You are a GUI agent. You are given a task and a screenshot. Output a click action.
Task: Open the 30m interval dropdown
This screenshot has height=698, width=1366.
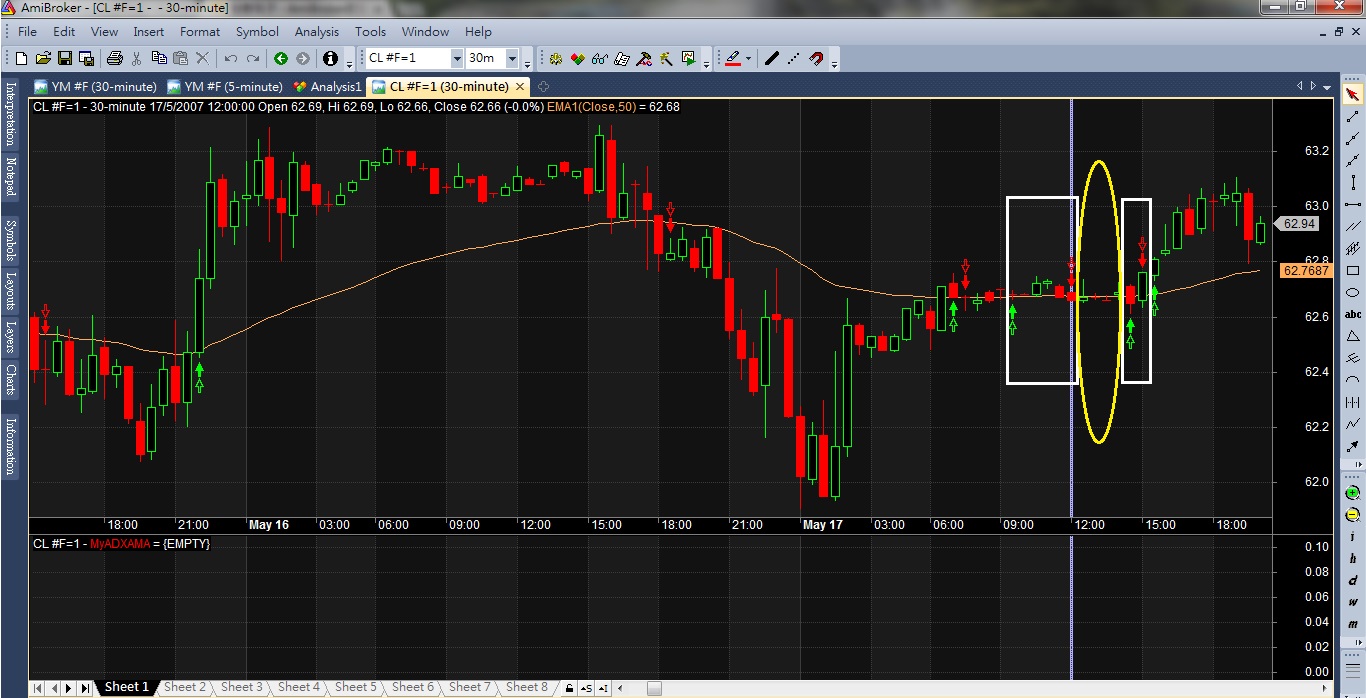coord(512,59)
